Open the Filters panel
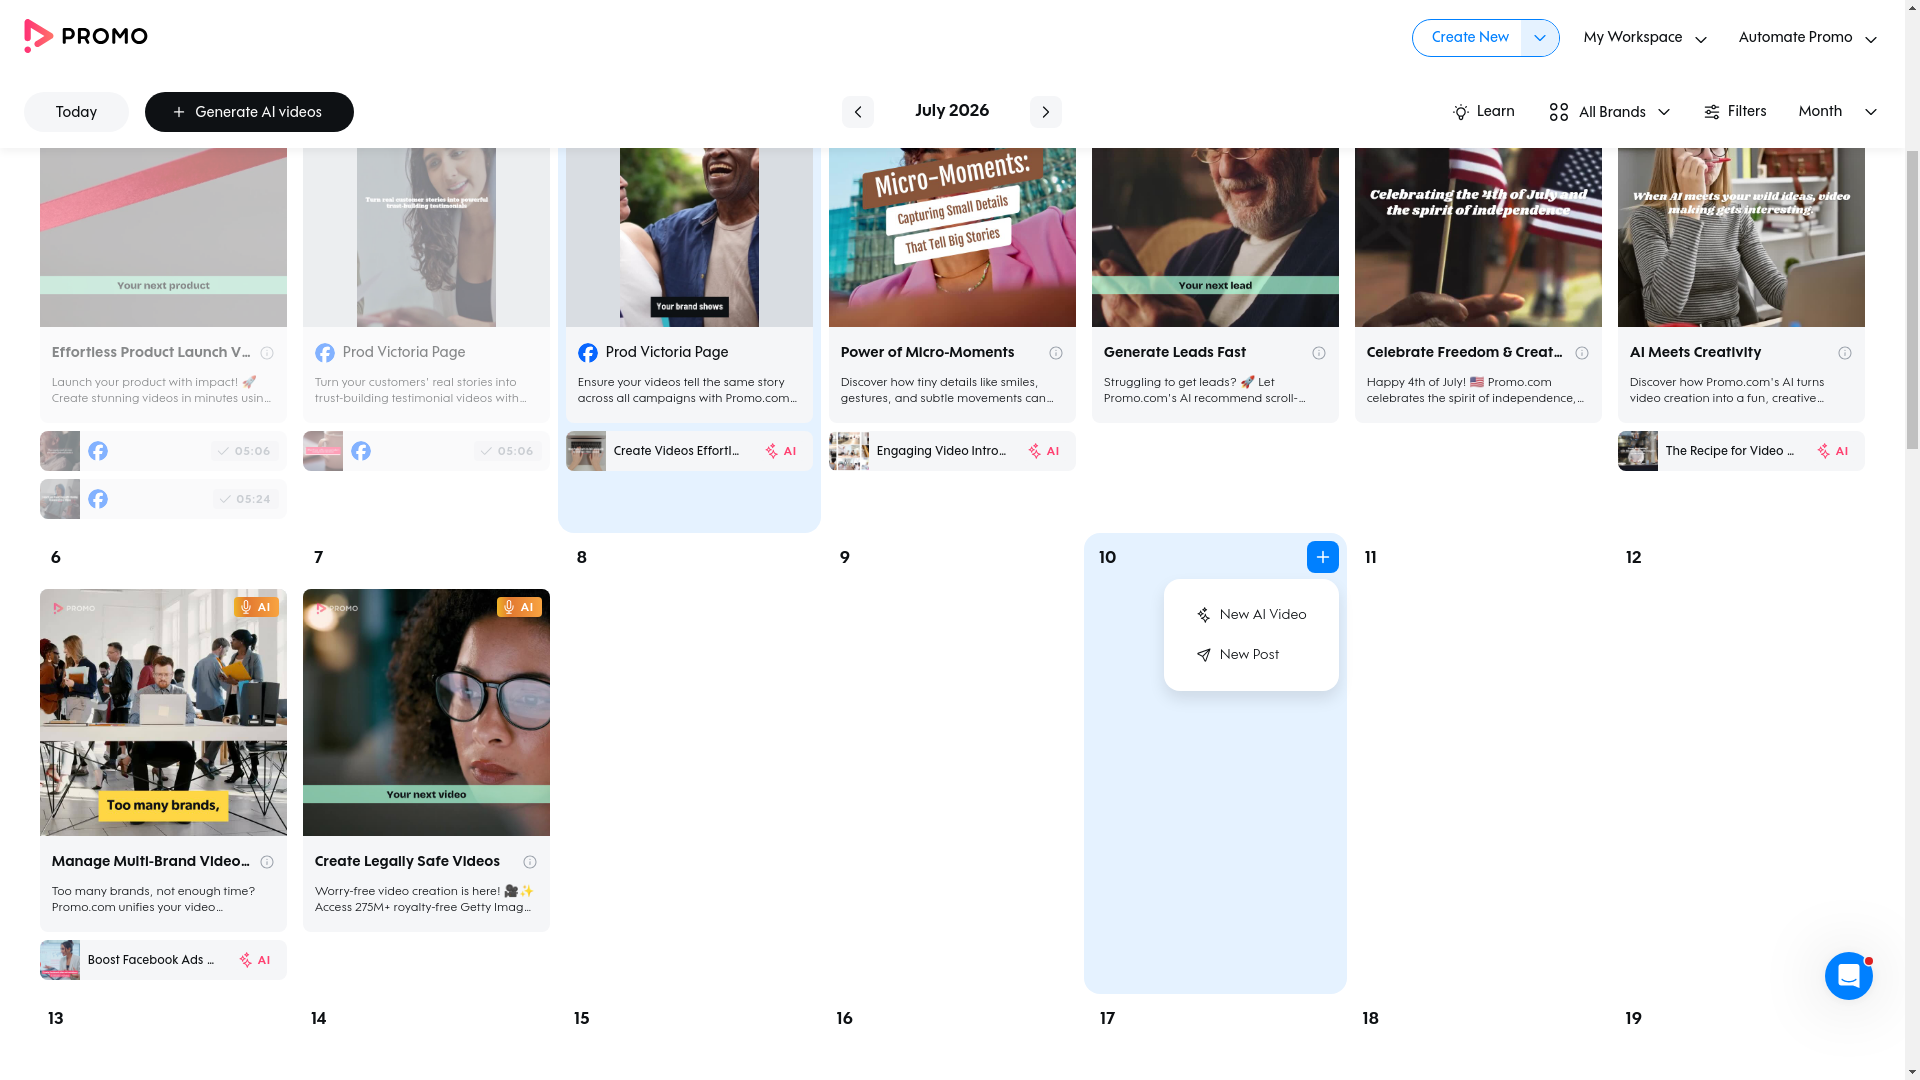Screen dimensions: 1920x1080 coord(1735,112)
